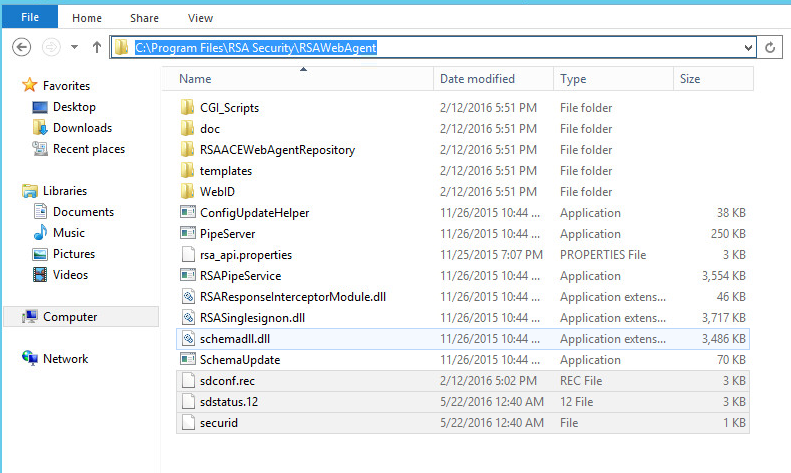Click the Videos filmstrip icon
This screenshot has height=473, width=791.
coord(40,275)
